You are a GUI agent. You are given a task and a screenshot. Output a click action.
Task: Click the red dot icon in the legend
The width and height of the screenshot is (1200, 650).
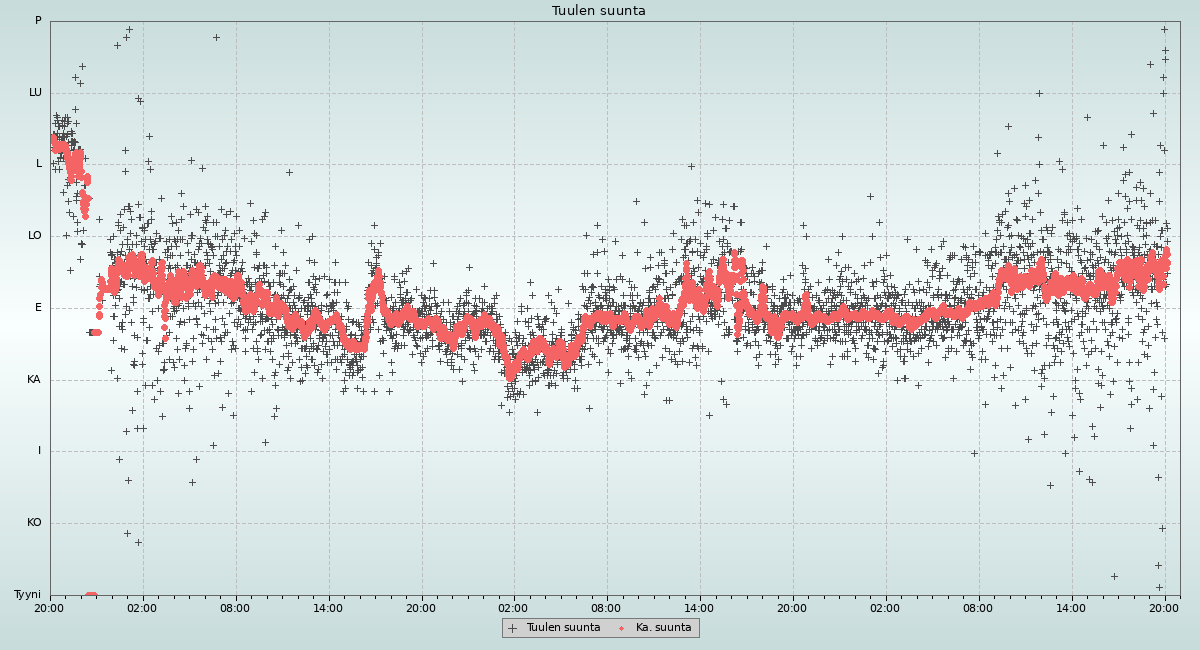pyautogui.click(x=621, y=628)
